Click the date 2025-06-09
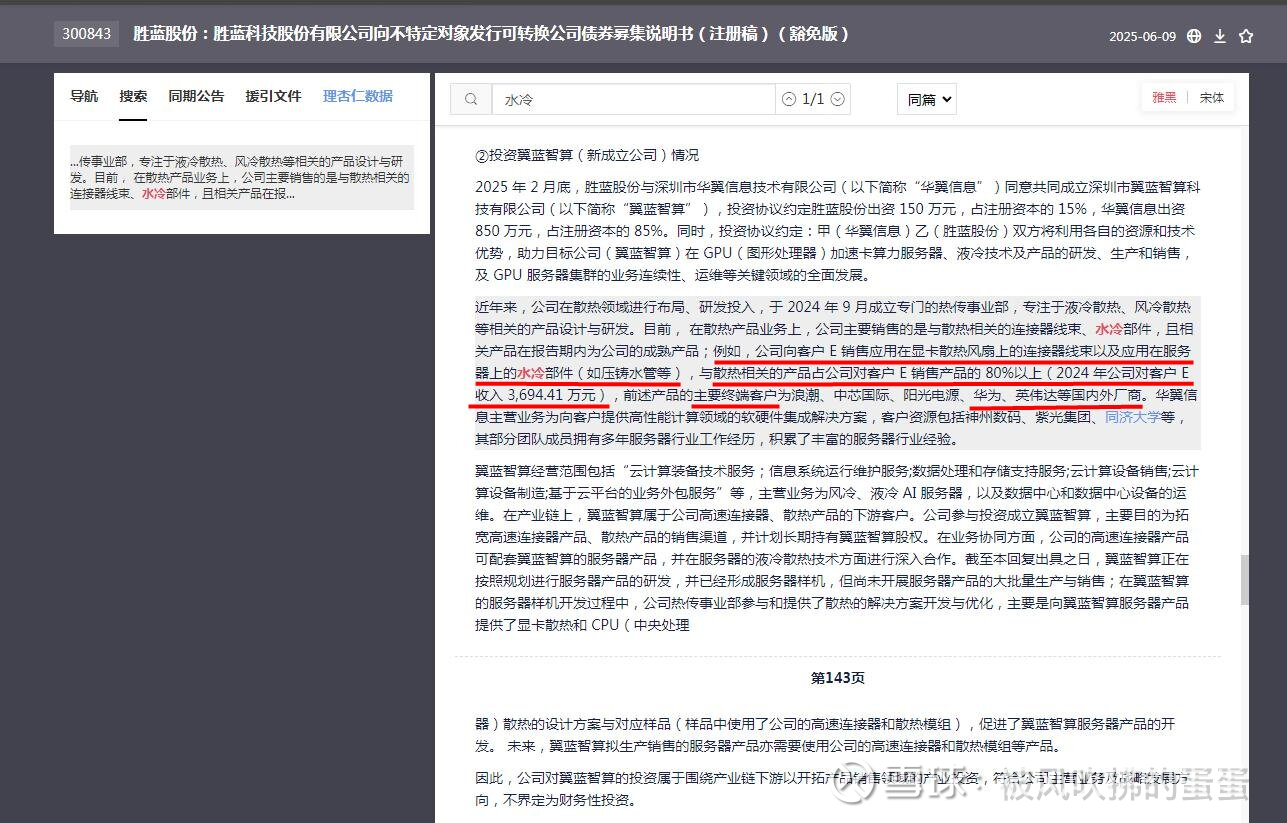 point(1142,37)
